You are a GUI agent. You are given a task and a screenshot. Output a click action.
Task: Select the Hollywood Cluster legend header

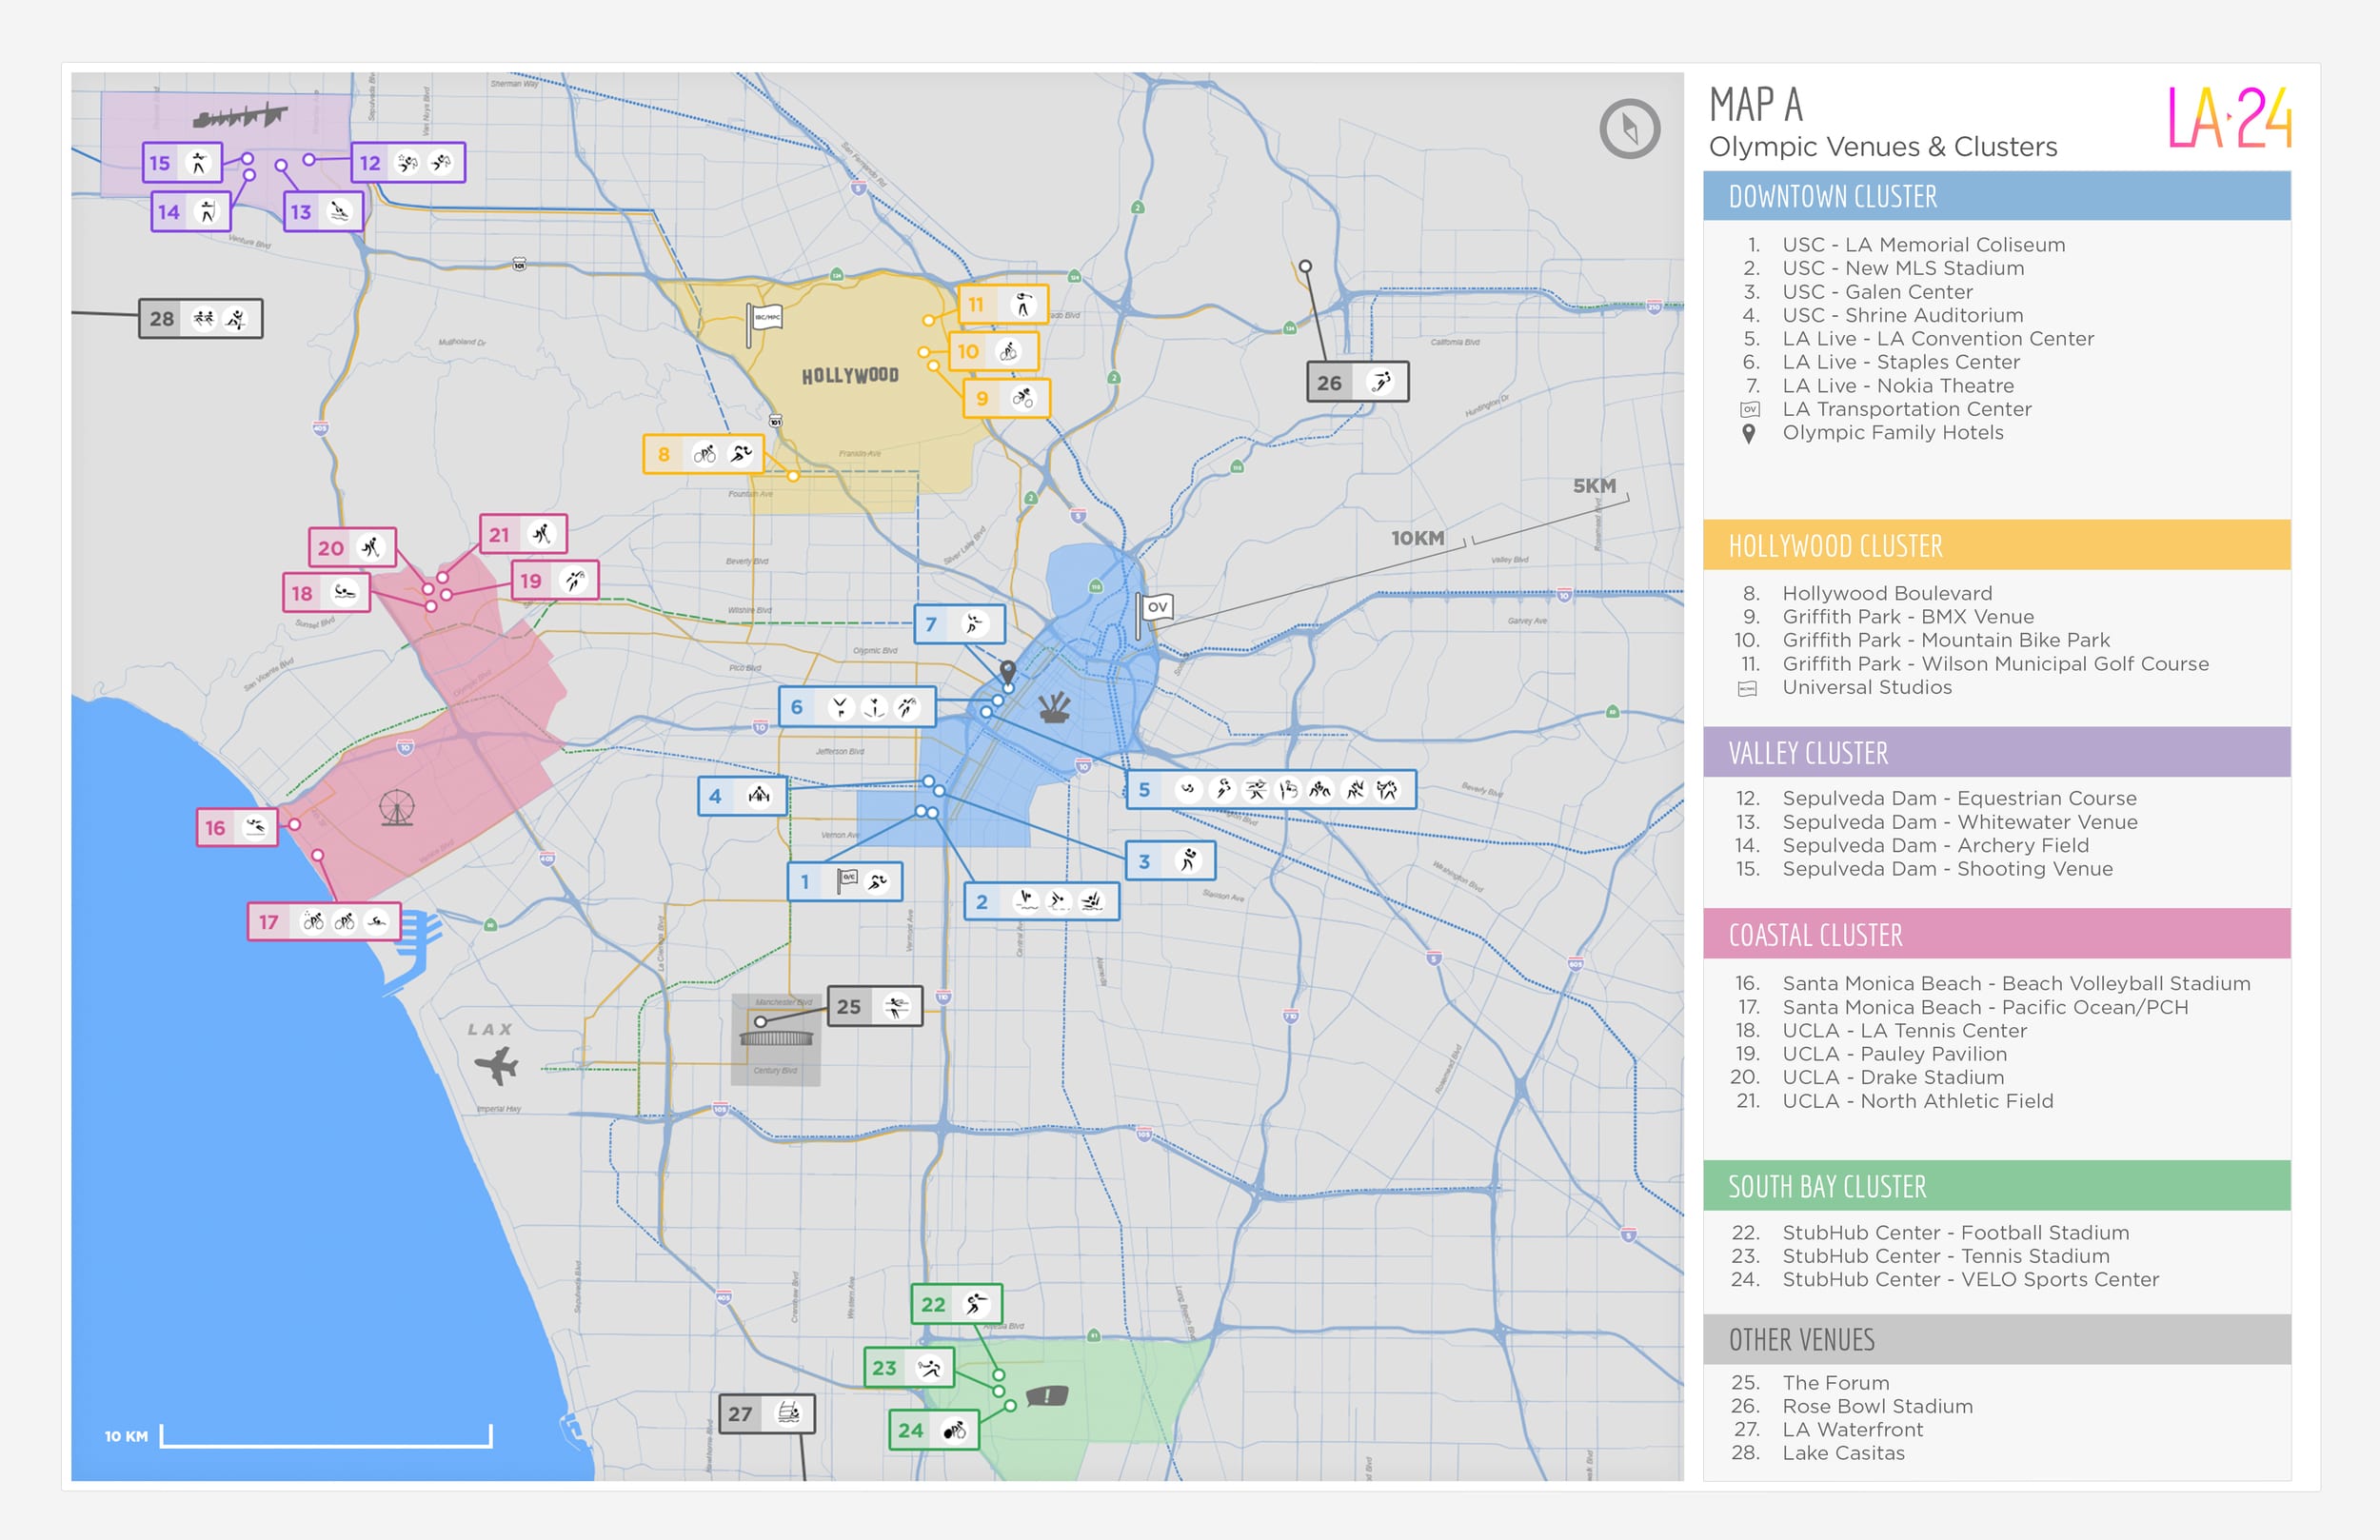tap(1996, 545)
